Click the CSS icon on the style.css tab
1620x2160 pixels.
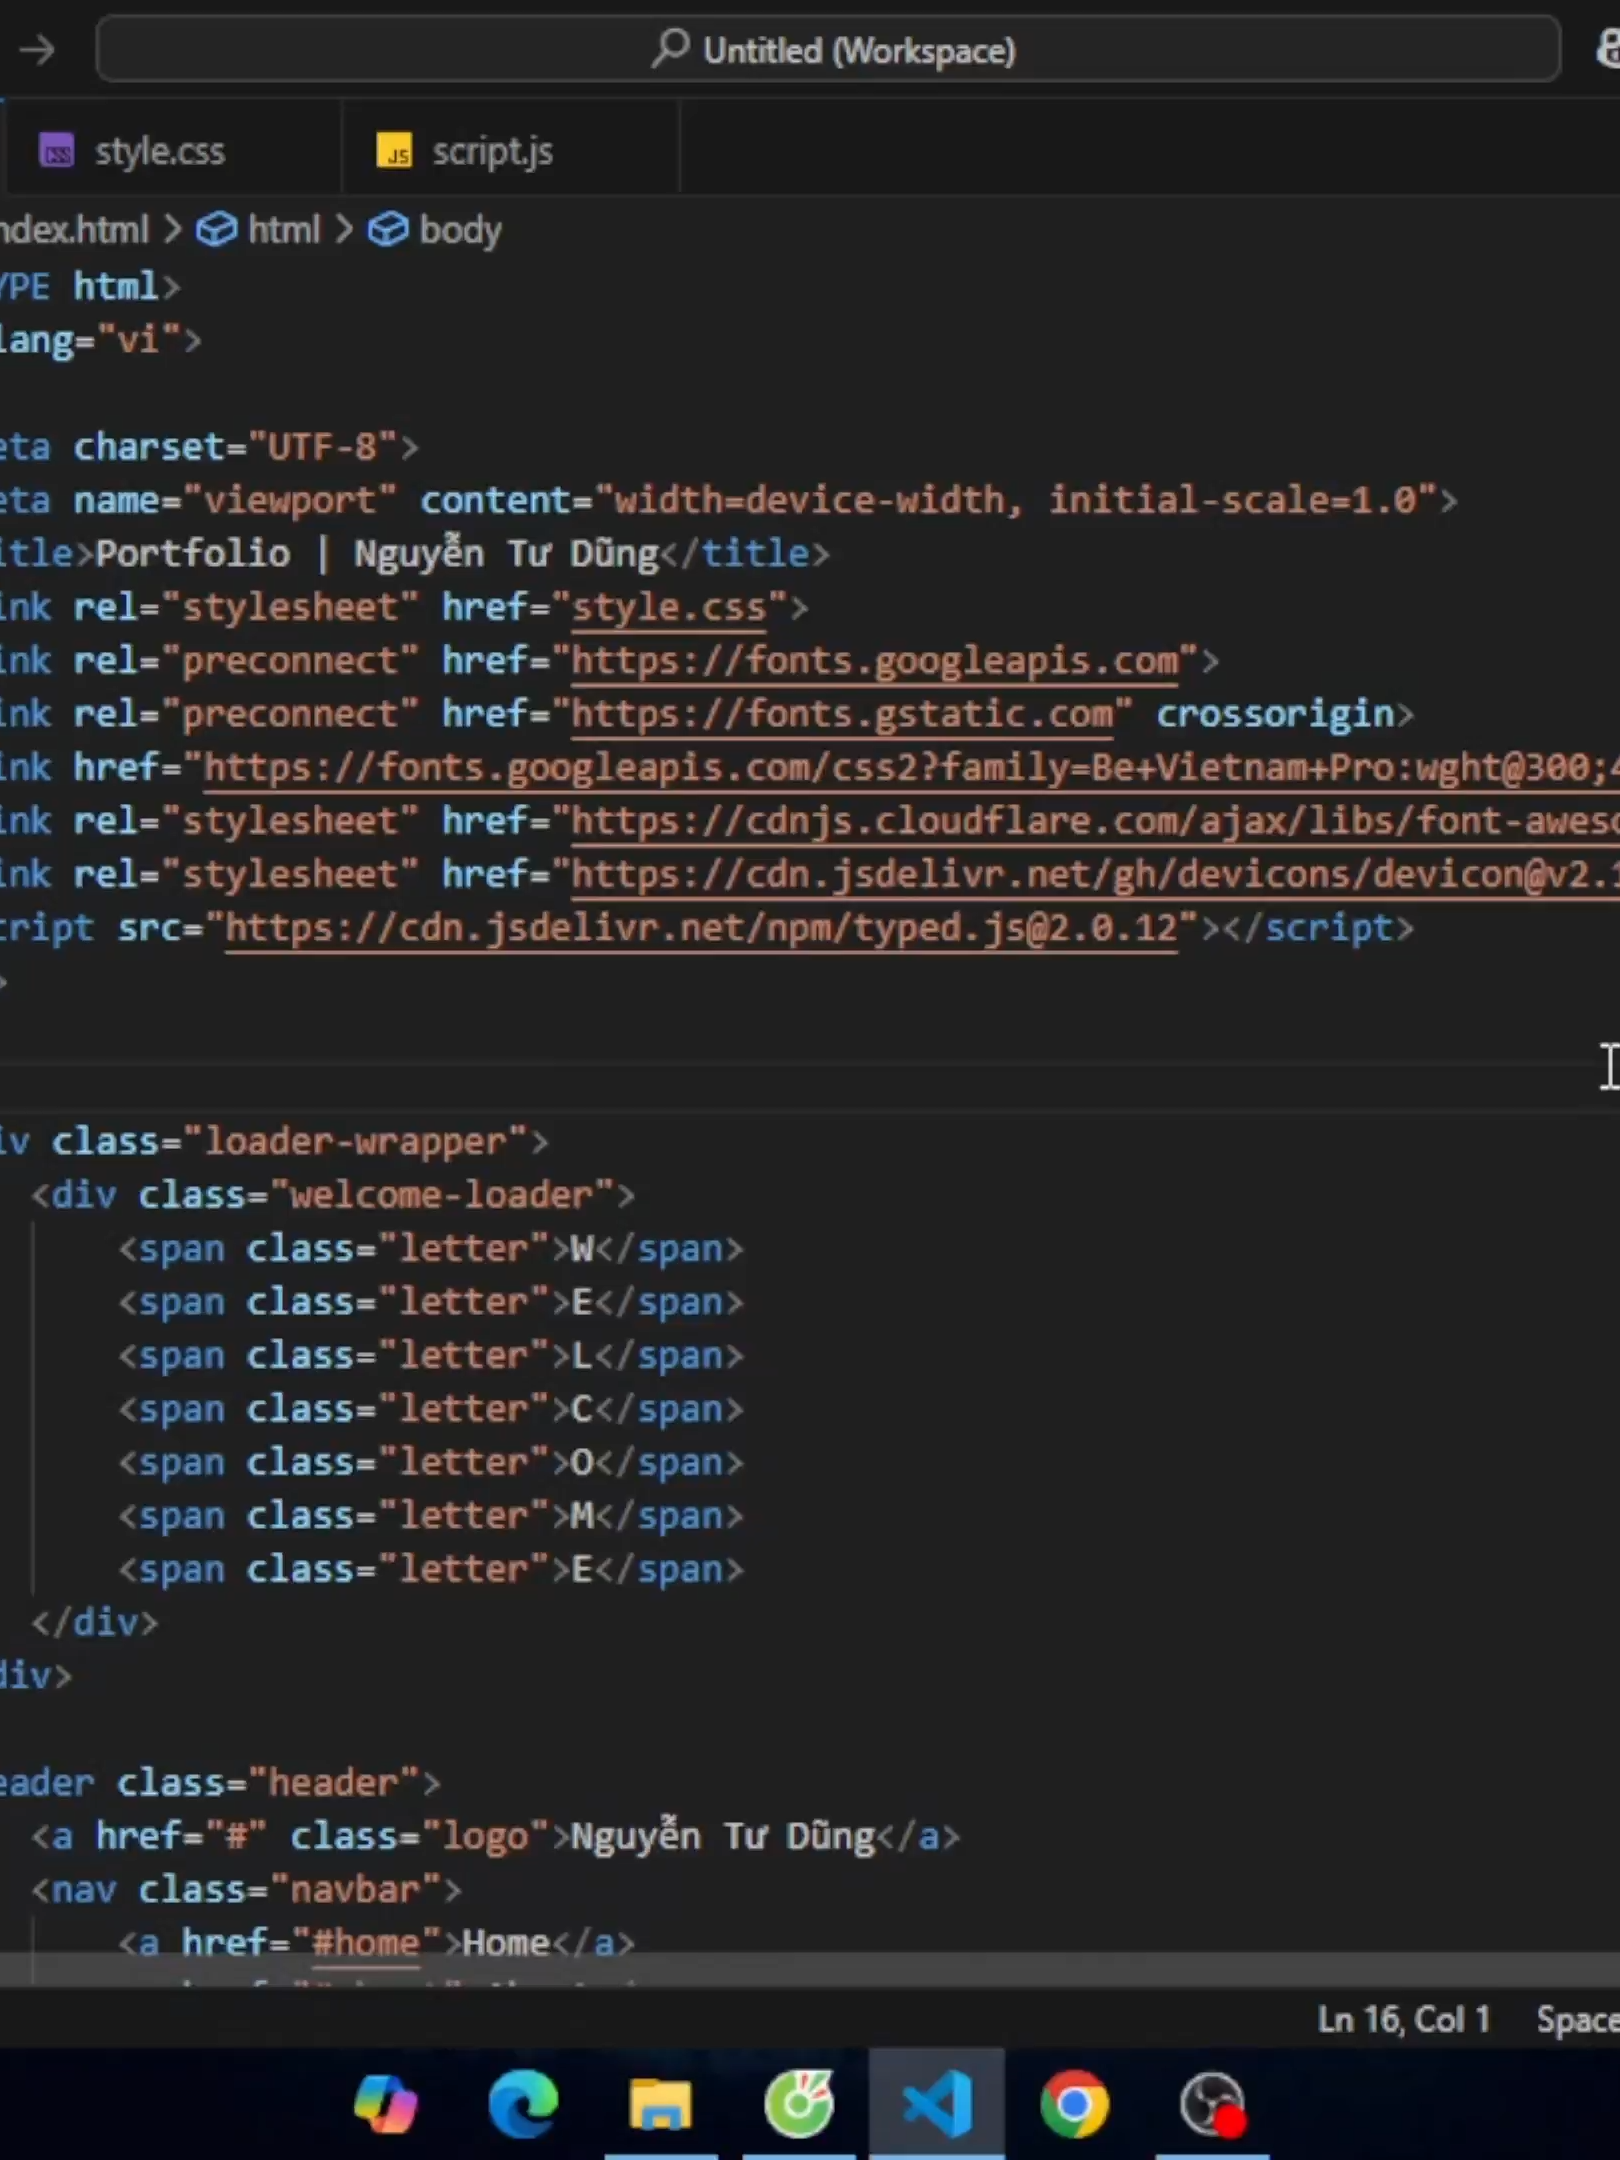[57, 150]
